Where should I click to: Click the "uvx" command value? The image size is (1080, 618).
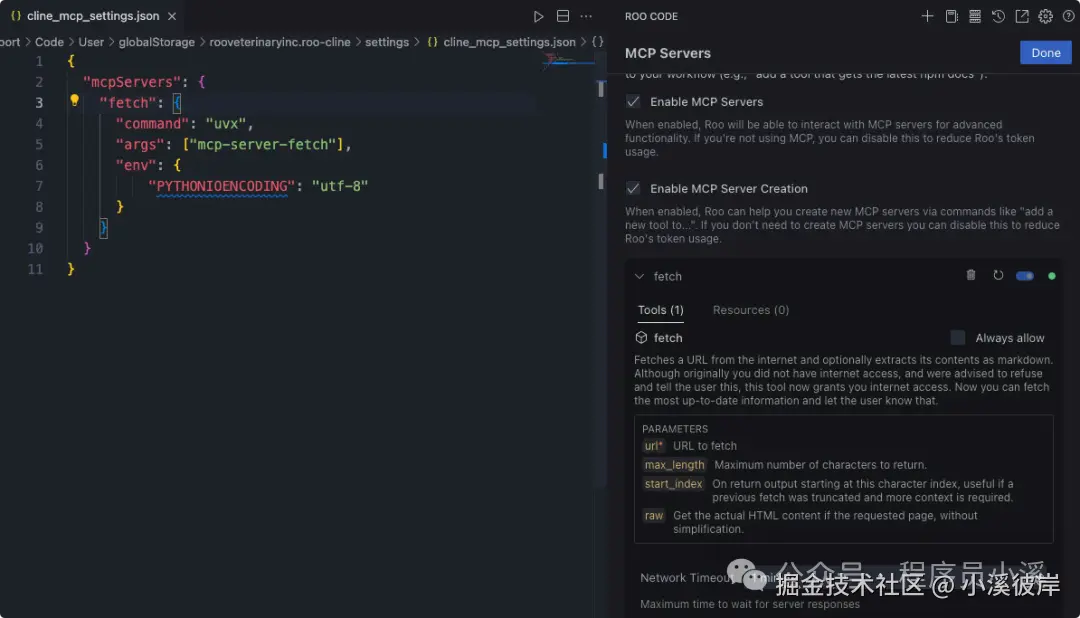tap(225, 124)
